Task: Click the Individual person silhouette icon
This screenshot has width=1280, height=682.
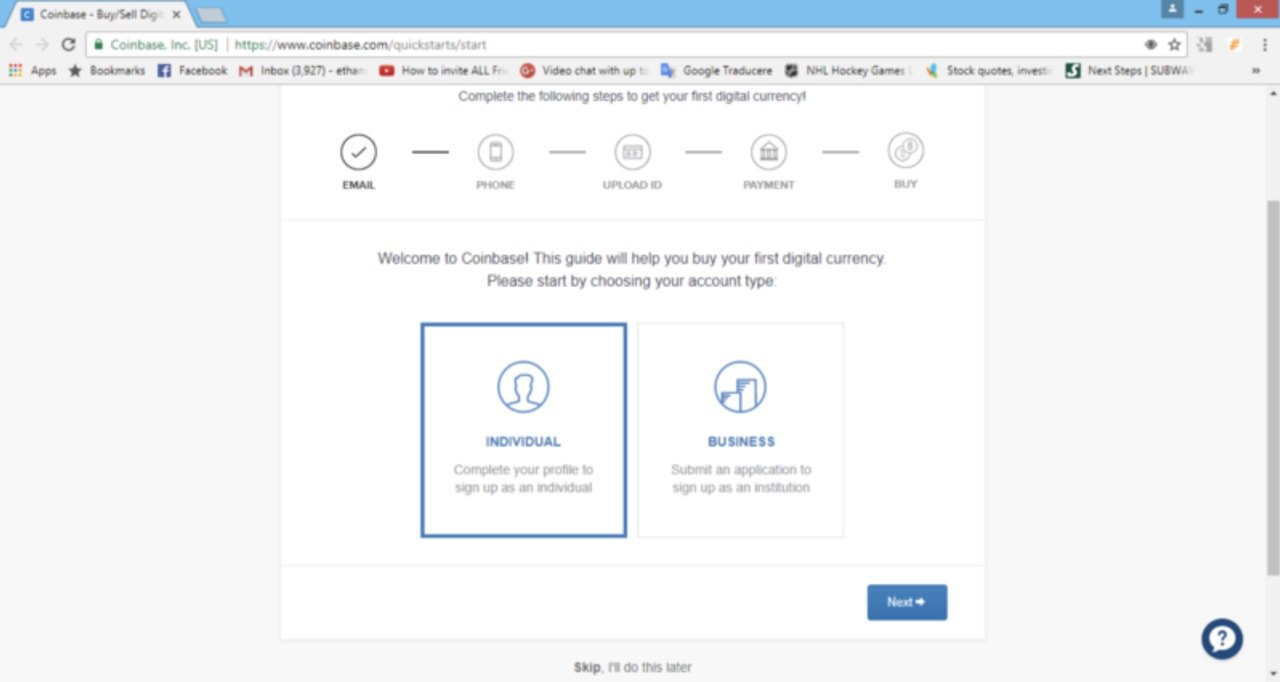Action: point(524,387)
